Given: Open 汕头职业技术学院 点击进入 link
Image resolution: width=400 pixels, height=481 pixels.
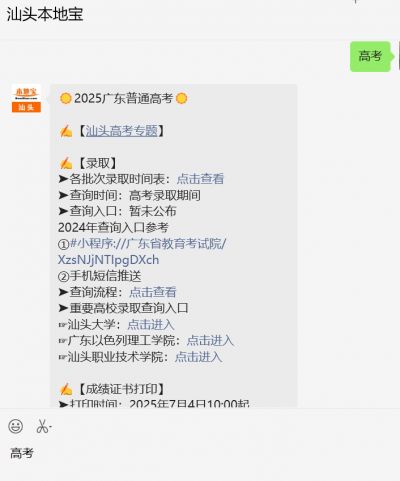Looking at the screenshot, I should (x=198, y=357).
